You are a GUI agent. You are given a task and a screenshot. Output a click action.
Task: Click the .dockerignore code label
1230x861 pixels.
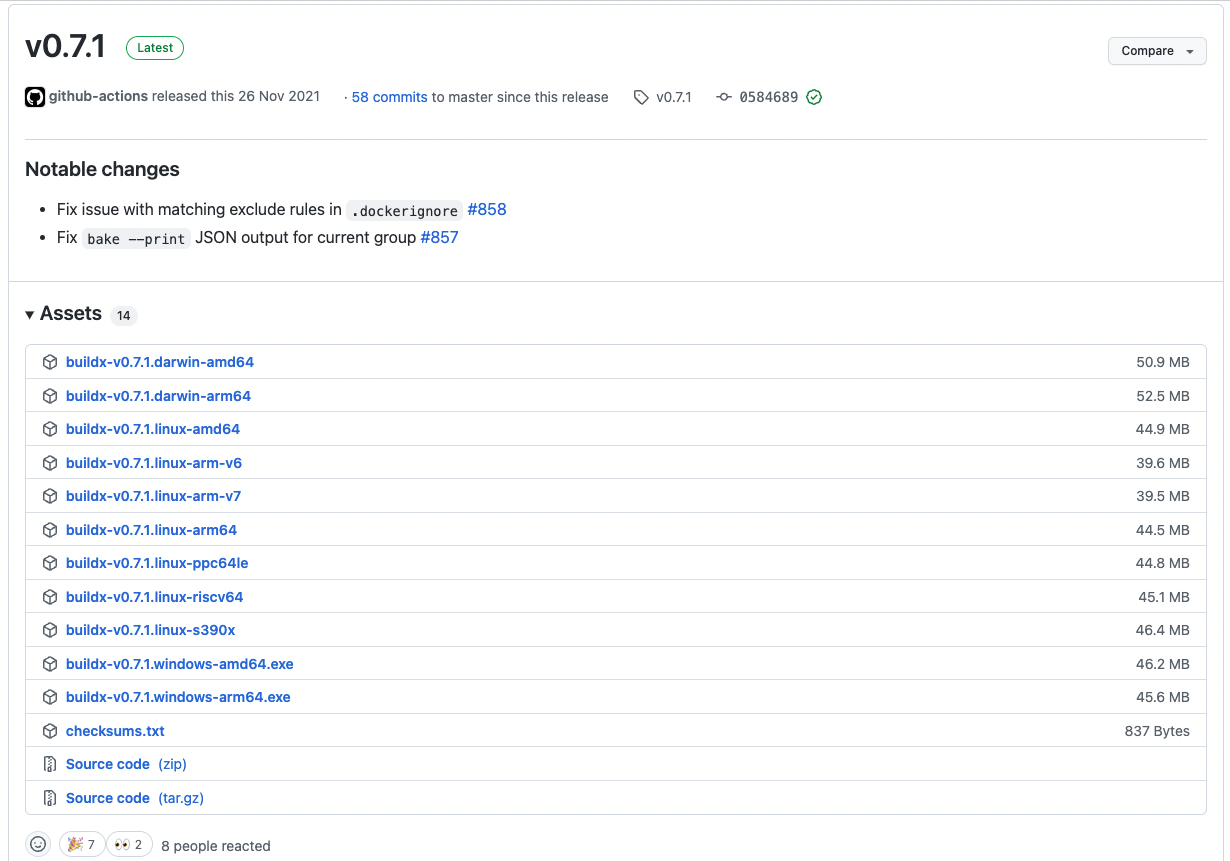(404, 211)
